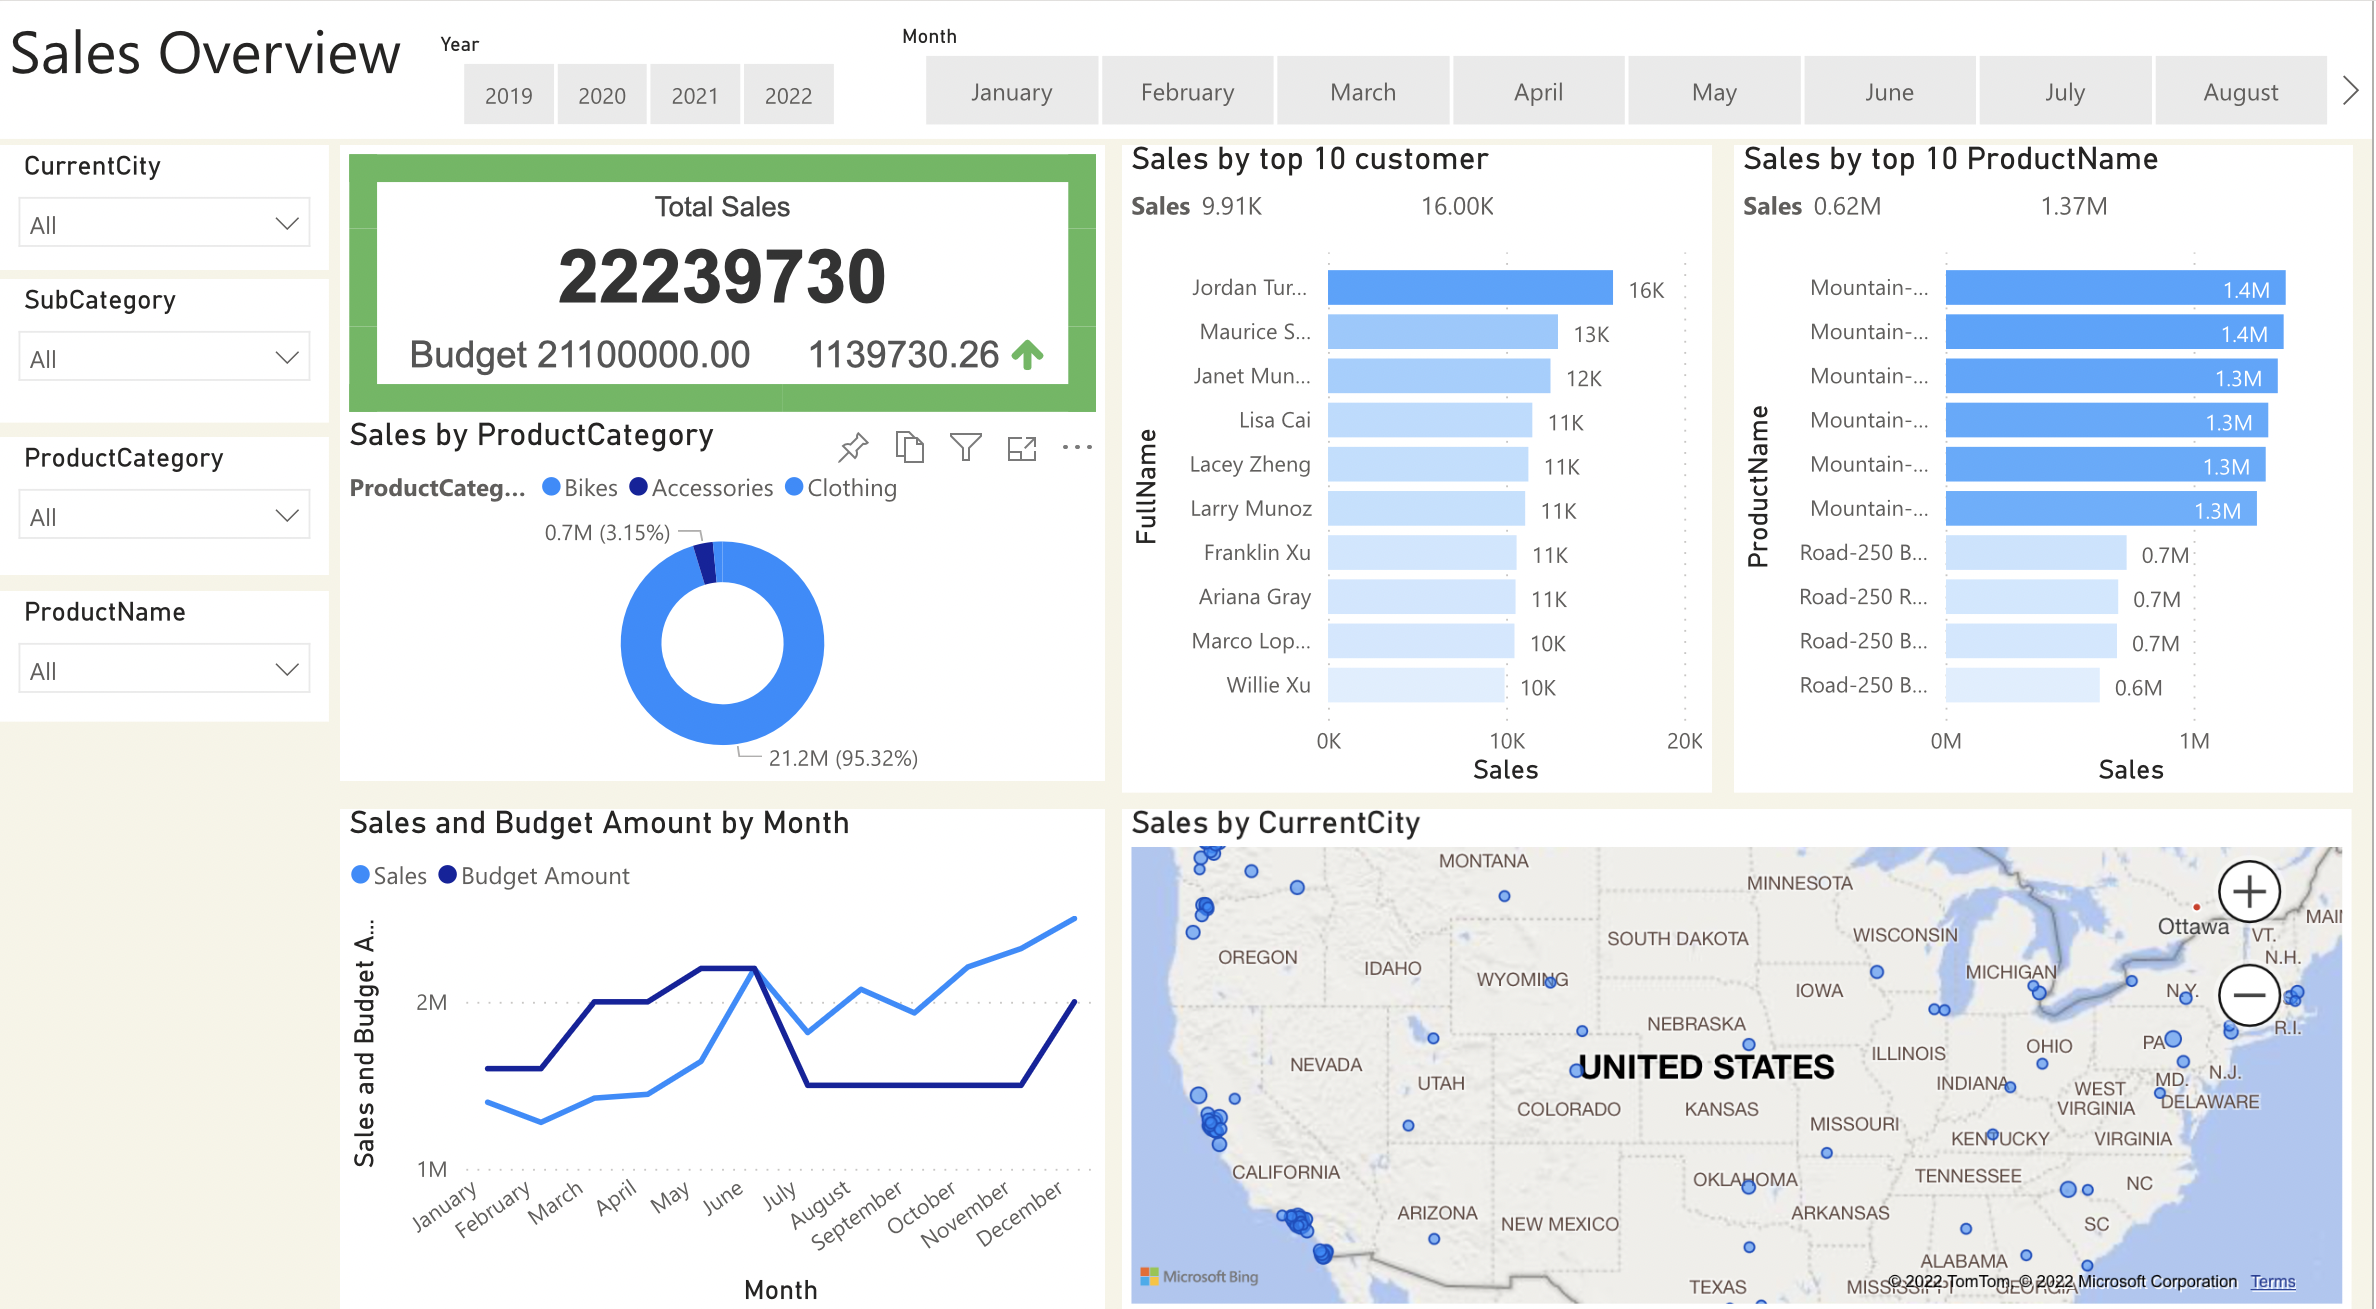
Task: Open the map Terms link
Action: tap(2273, 1281)
